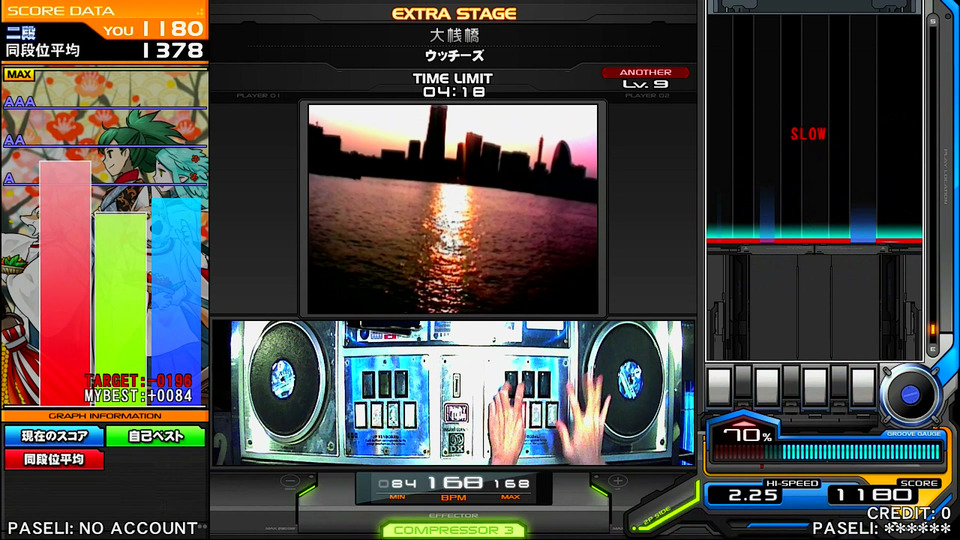Click the turntable scratch disc icon
The height and width of the screenshot is (540, 960).
pyautogui.click(x=910, y=395)
